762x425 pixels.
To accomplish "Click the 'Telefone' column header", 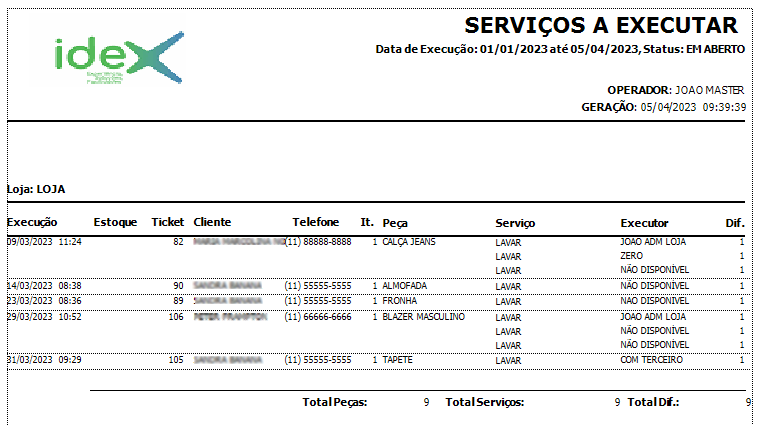I will click(315, 222).
